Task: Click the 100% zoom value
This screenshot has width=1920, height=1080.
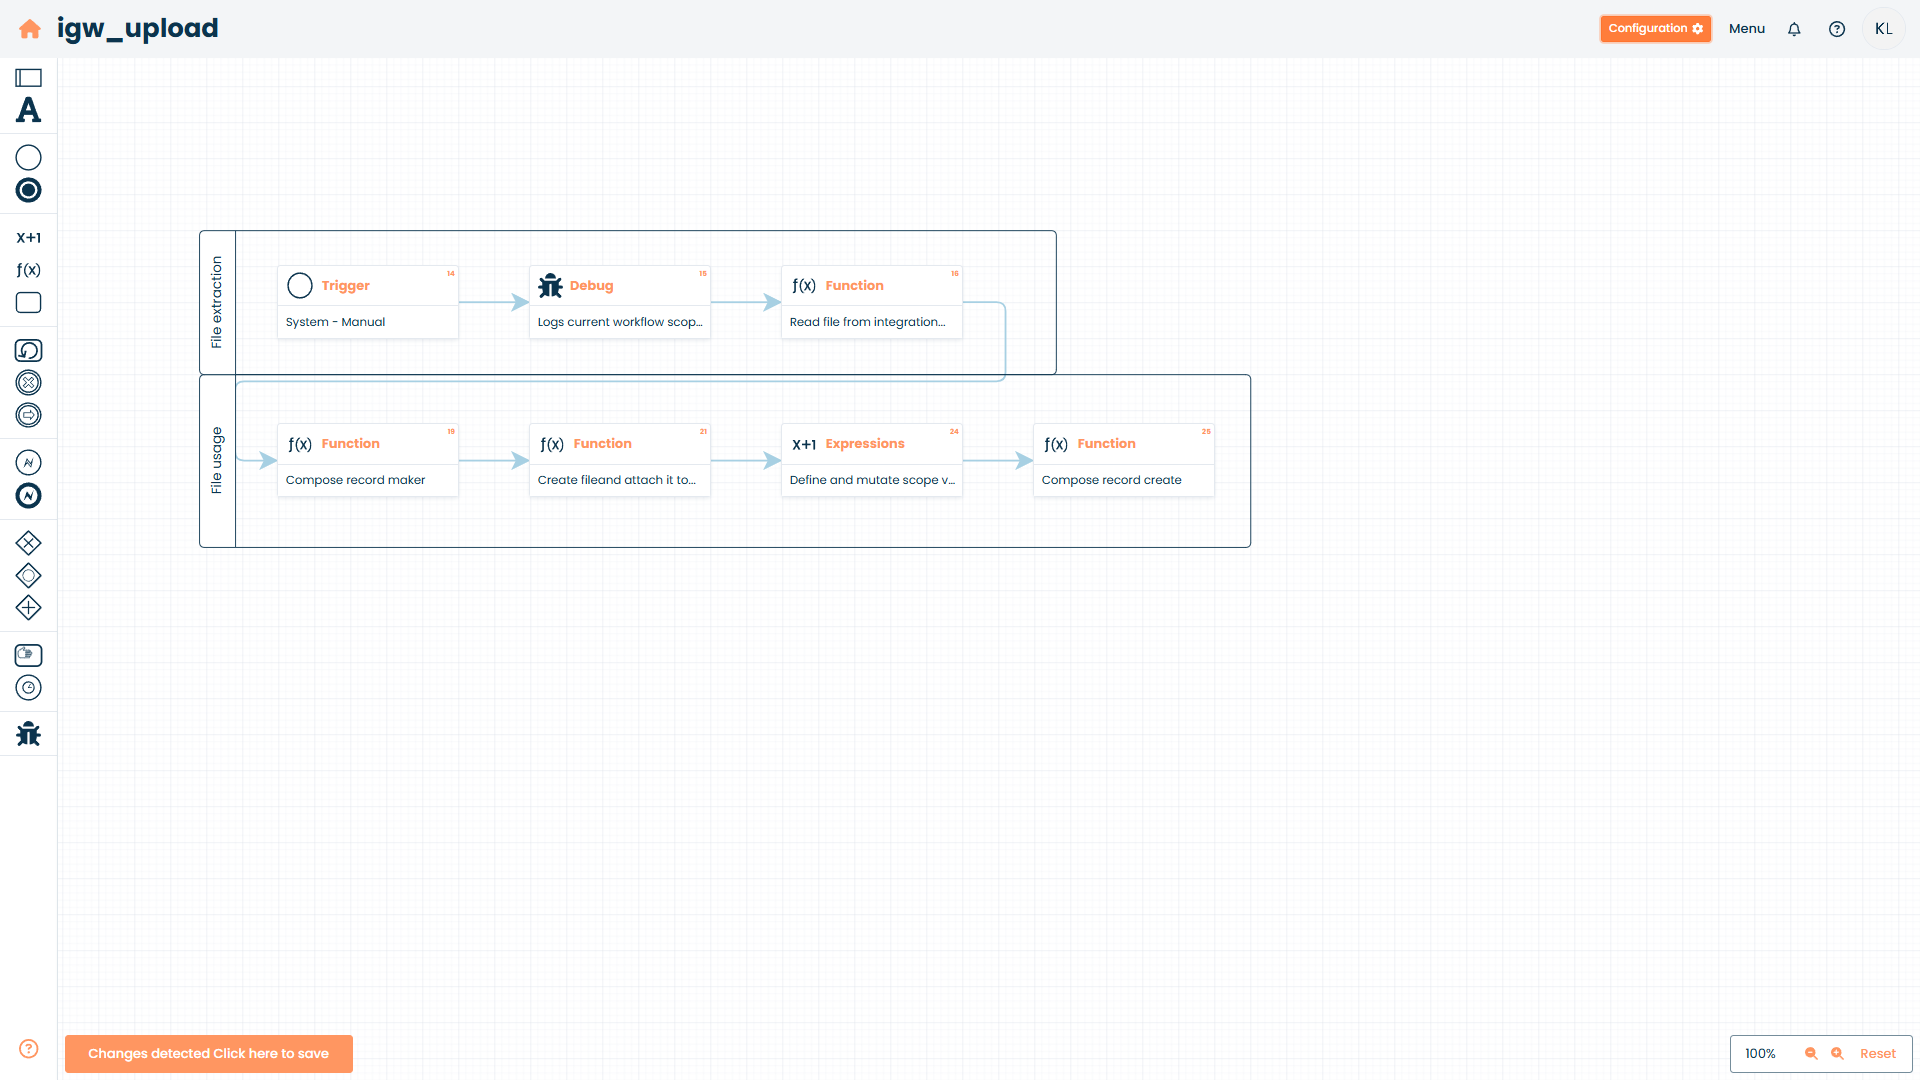Action: (x=1760, y=1054)
